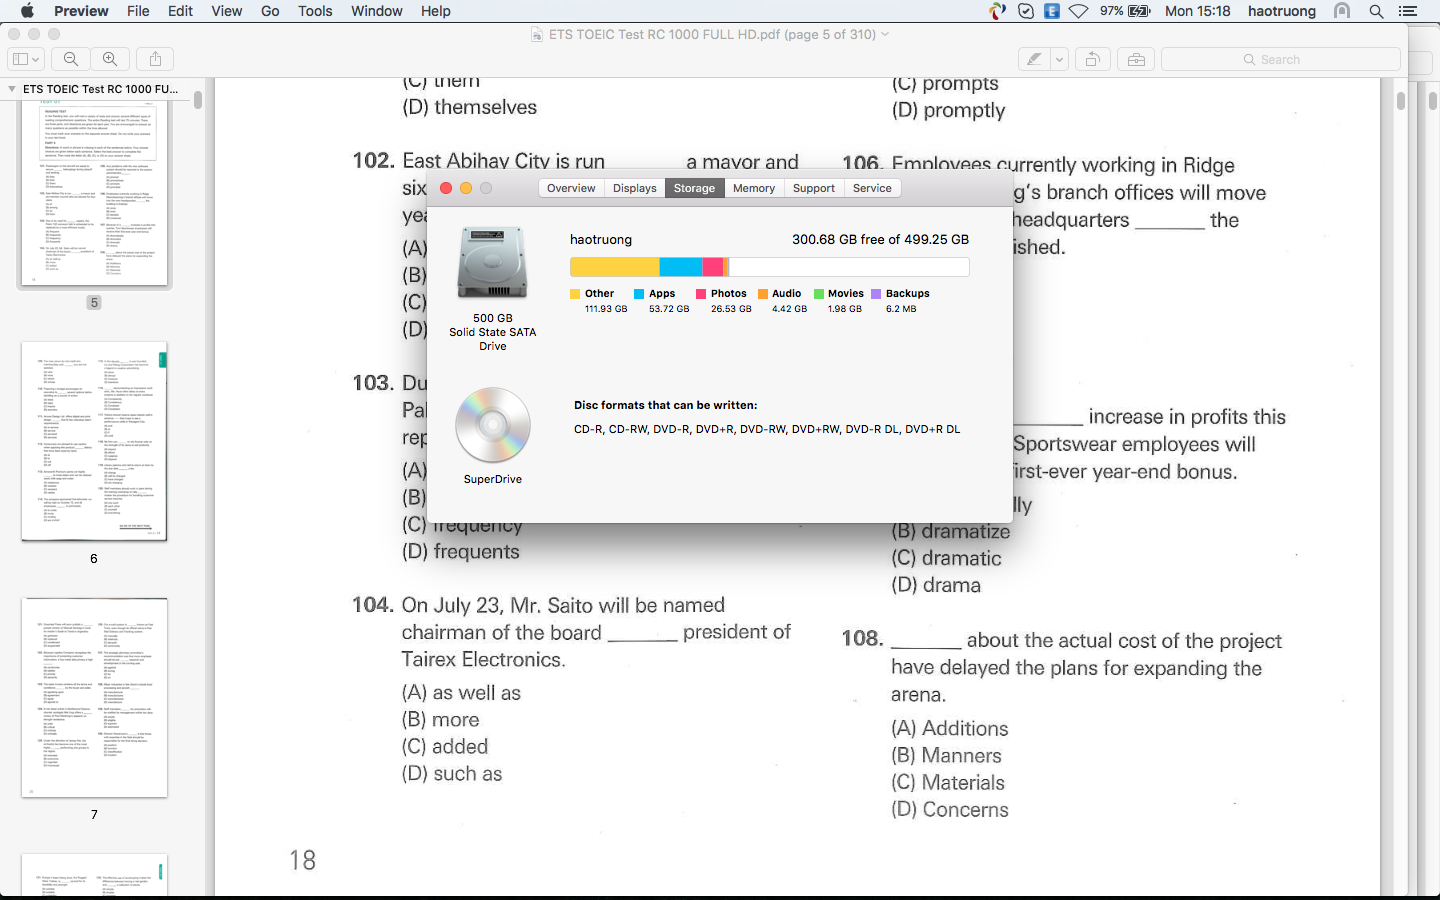Open the document title chevron dropdown
Viewport: 1440px width, 900px height.
pos(885,34)
